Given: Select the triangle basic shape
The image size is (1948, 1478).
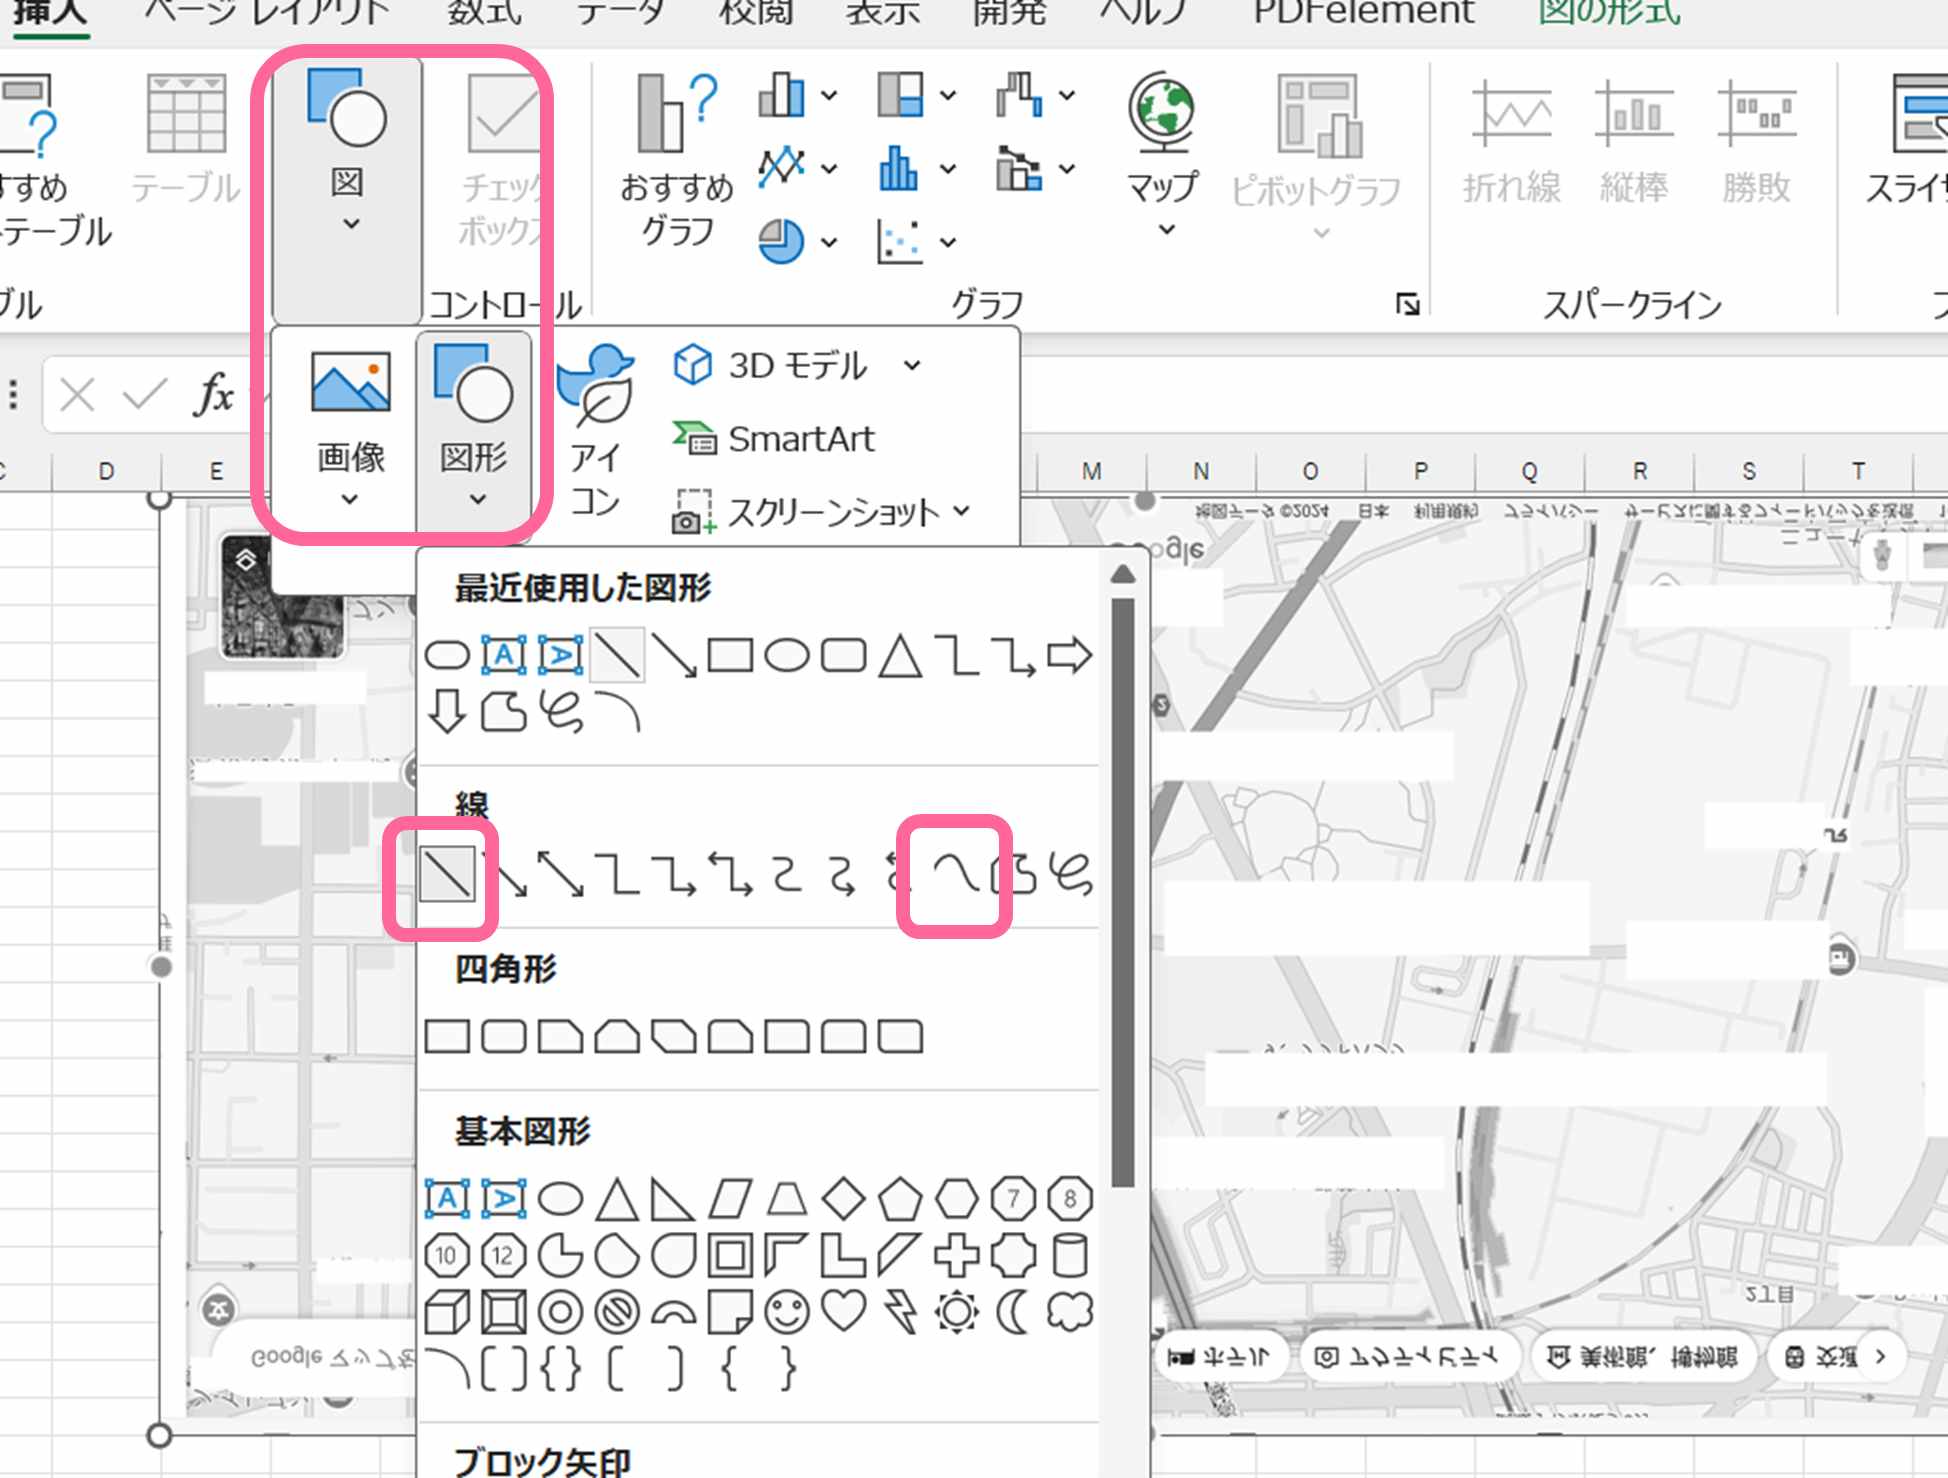Looking at the screenshot, I should [x=618, y=1198].
